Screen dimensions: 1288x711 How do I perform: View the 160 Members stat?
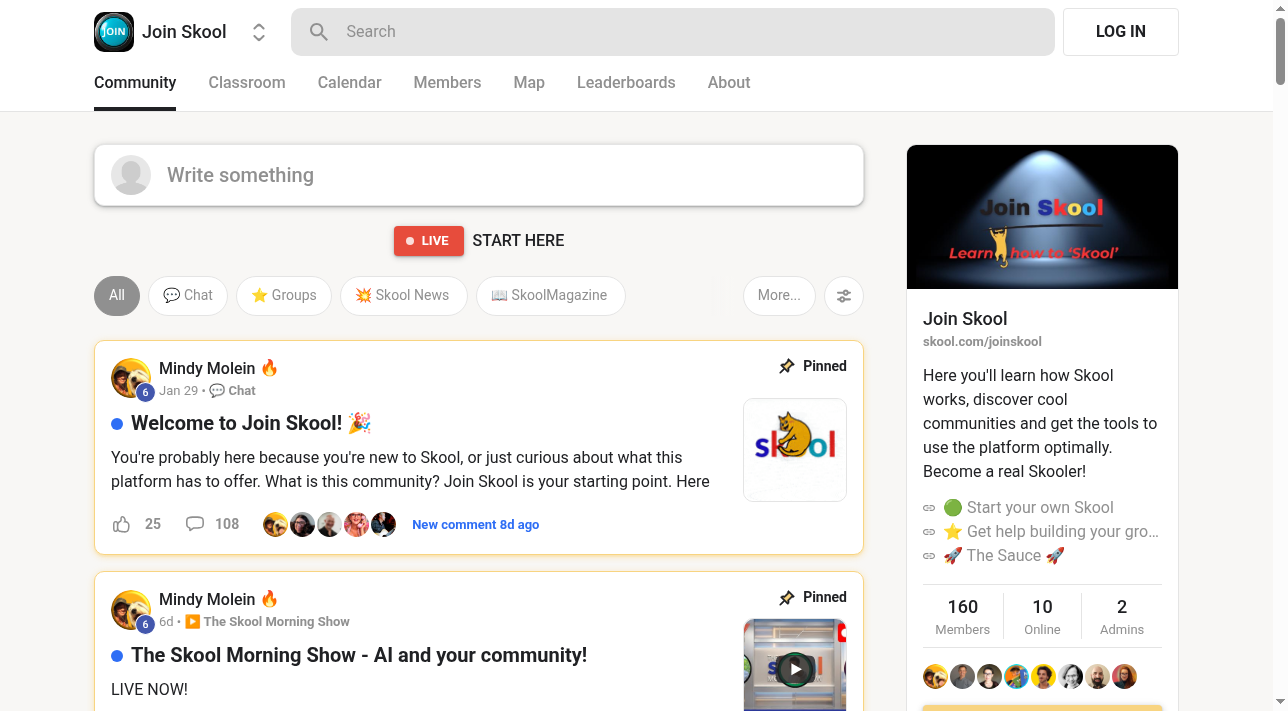coord(963,617)
